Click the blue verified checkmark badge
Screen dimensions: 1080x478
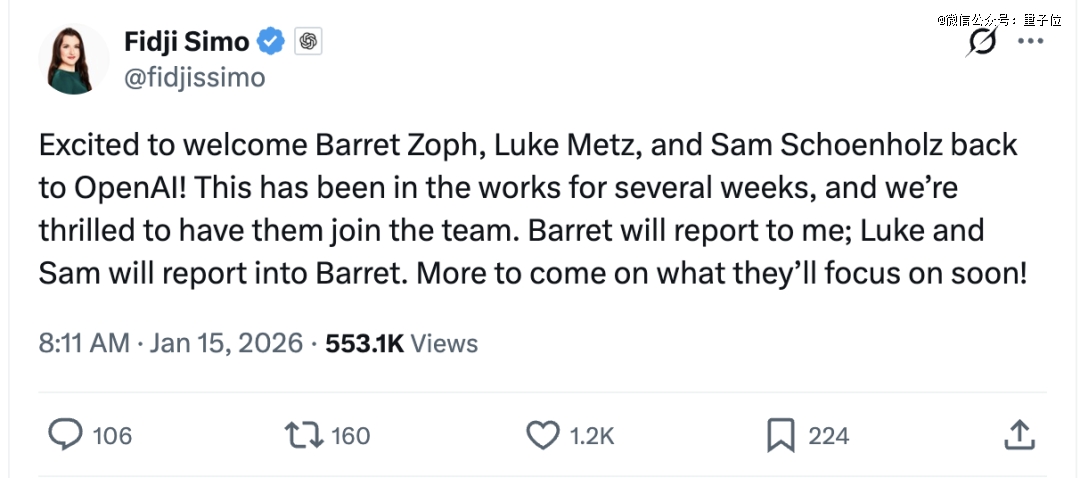click(272, 42)
